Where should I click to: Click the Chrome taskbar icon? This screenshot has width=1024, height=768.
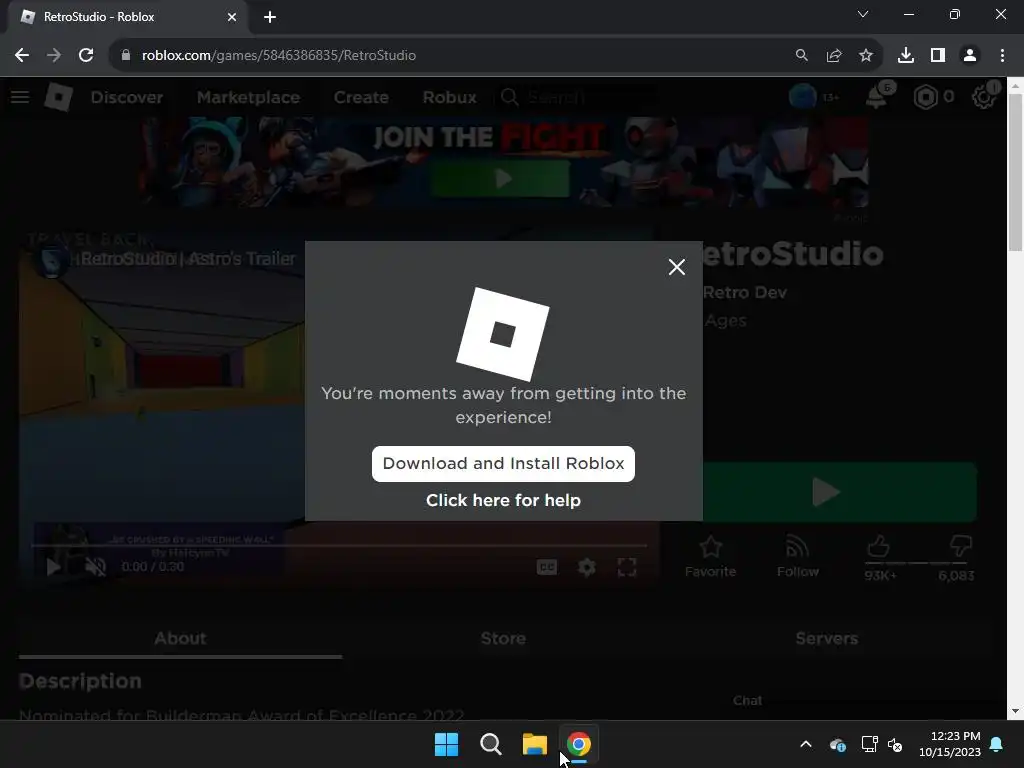click(579, 744)
